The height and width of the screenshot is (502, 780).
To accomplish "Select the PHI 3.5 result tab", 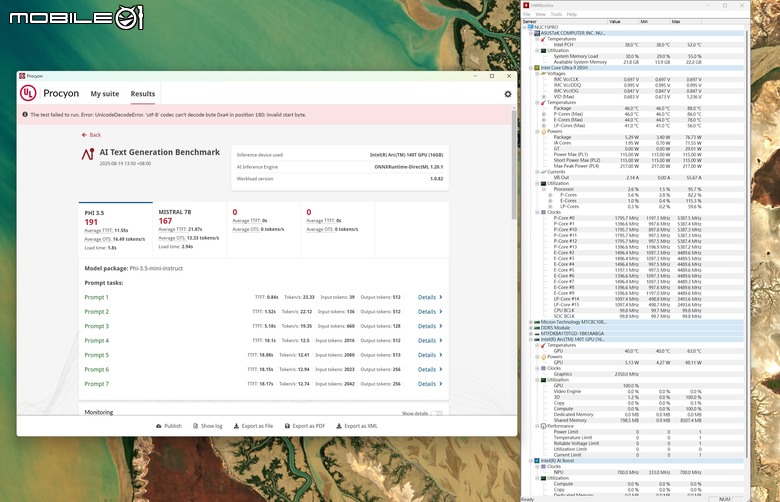I will pos(115,230).
